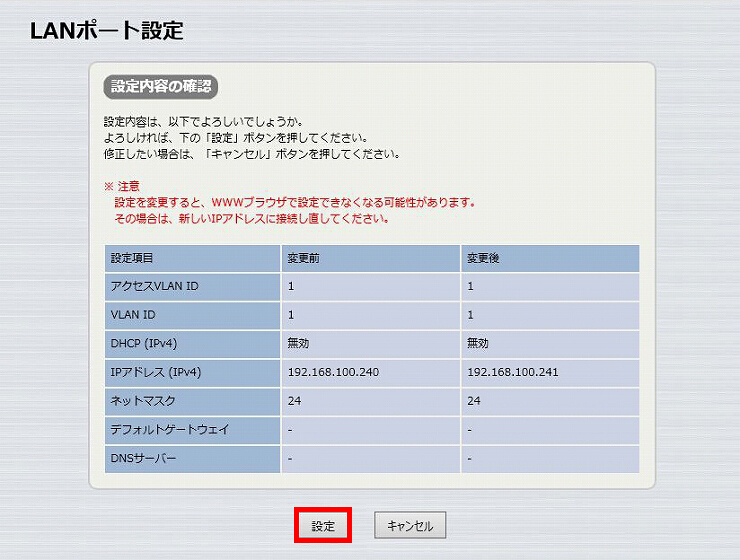The image size is (740, 560).
Task: Click the 設定 button to apply settings
Action: pos(323,525)
